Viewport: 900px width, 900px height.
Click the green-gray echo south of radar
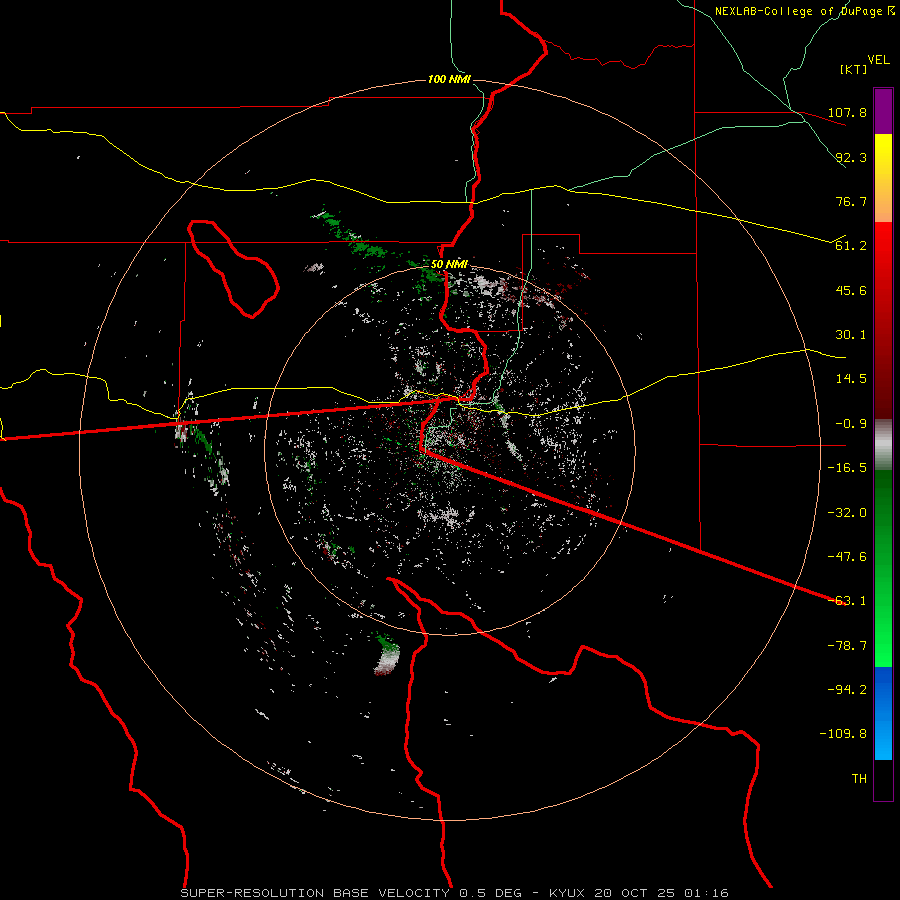[386, 653]
